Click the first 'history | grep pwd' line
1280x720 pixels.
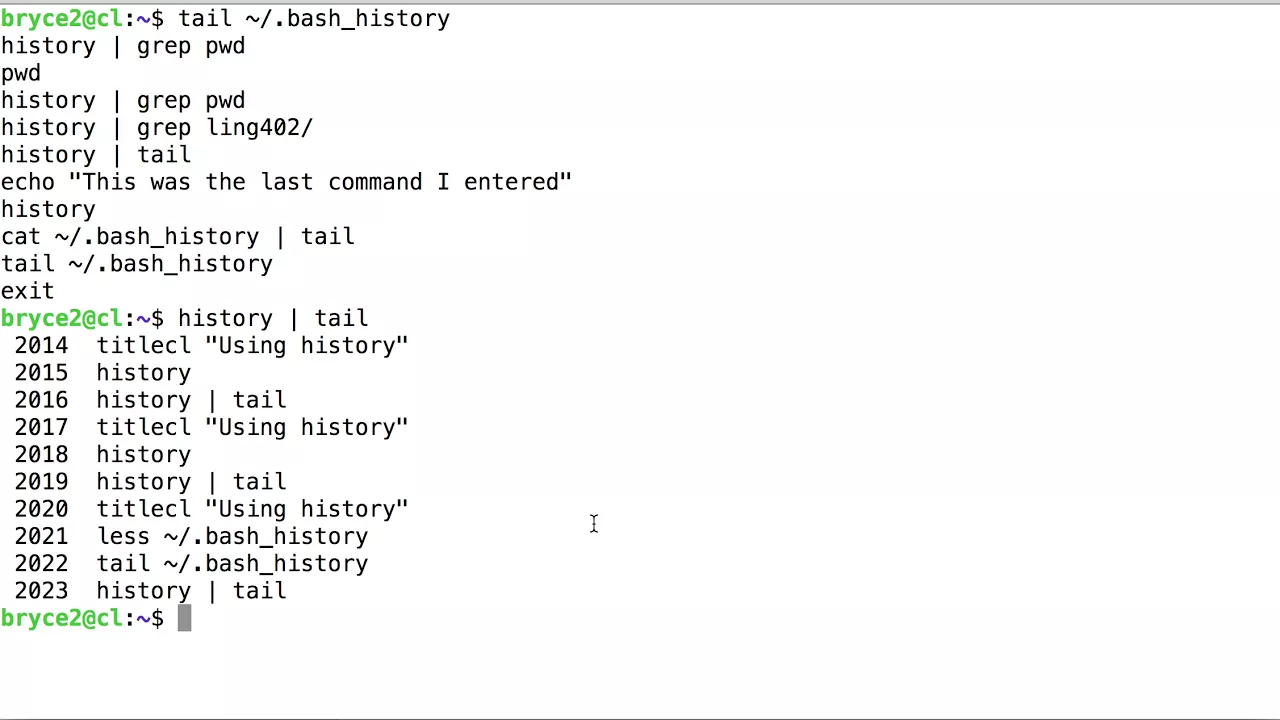[x=123, y=46]
